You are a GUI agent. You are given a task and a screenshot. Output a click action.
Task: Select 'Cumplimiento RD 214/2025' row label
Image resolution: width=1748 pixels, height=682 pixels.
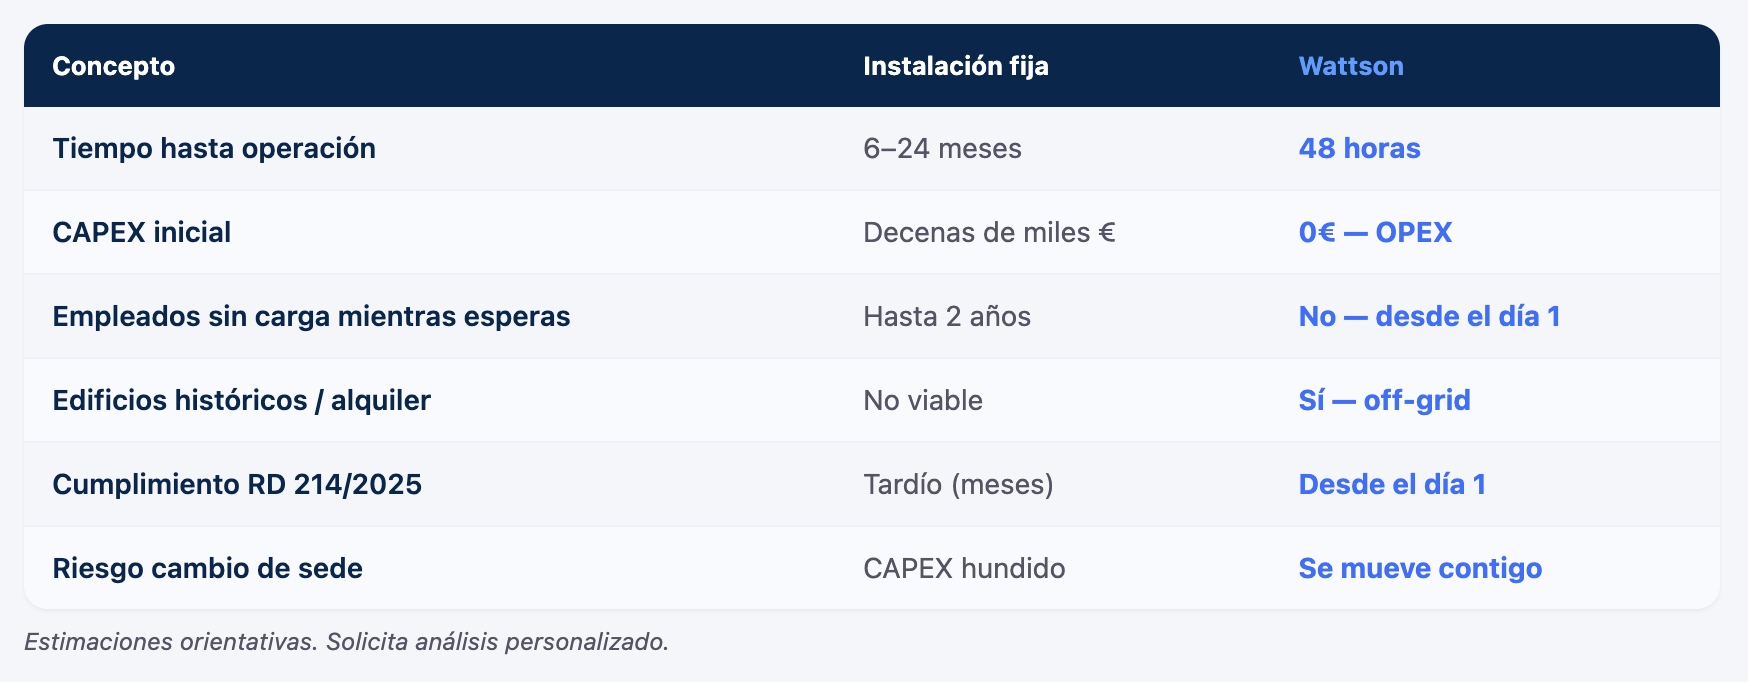click(237, 484)
